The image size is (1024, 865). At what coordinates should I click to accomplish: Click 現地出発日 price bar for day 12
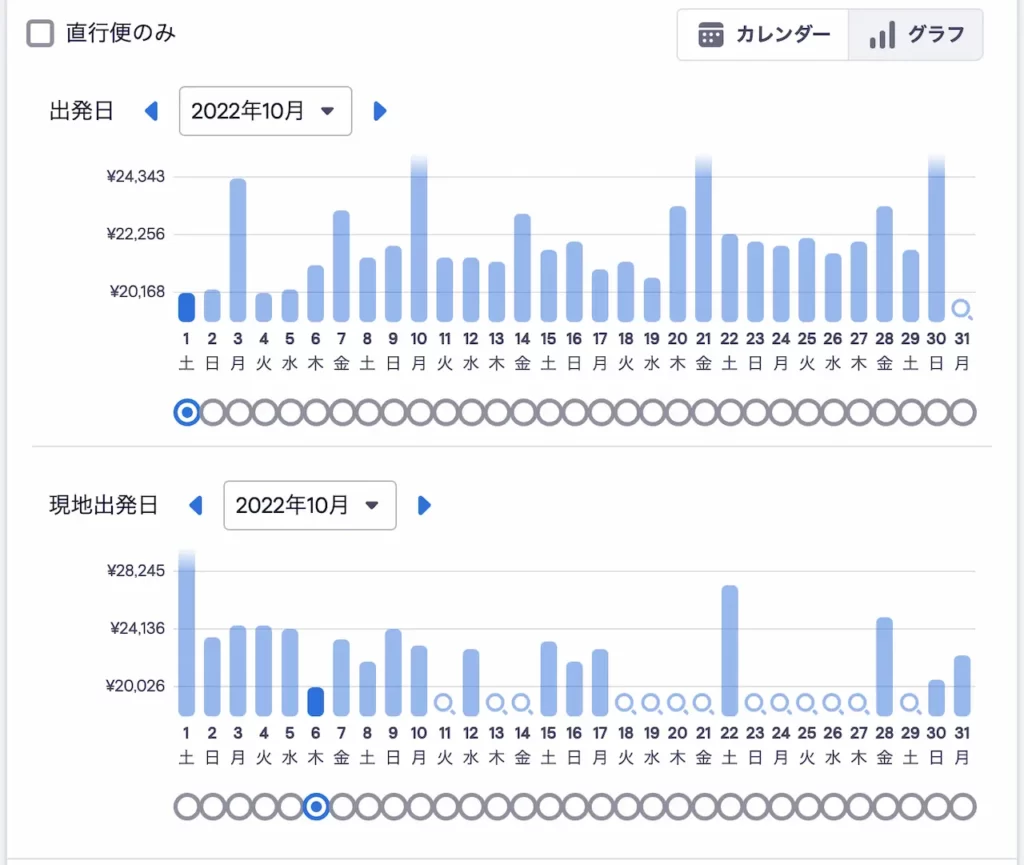point(471,683)
